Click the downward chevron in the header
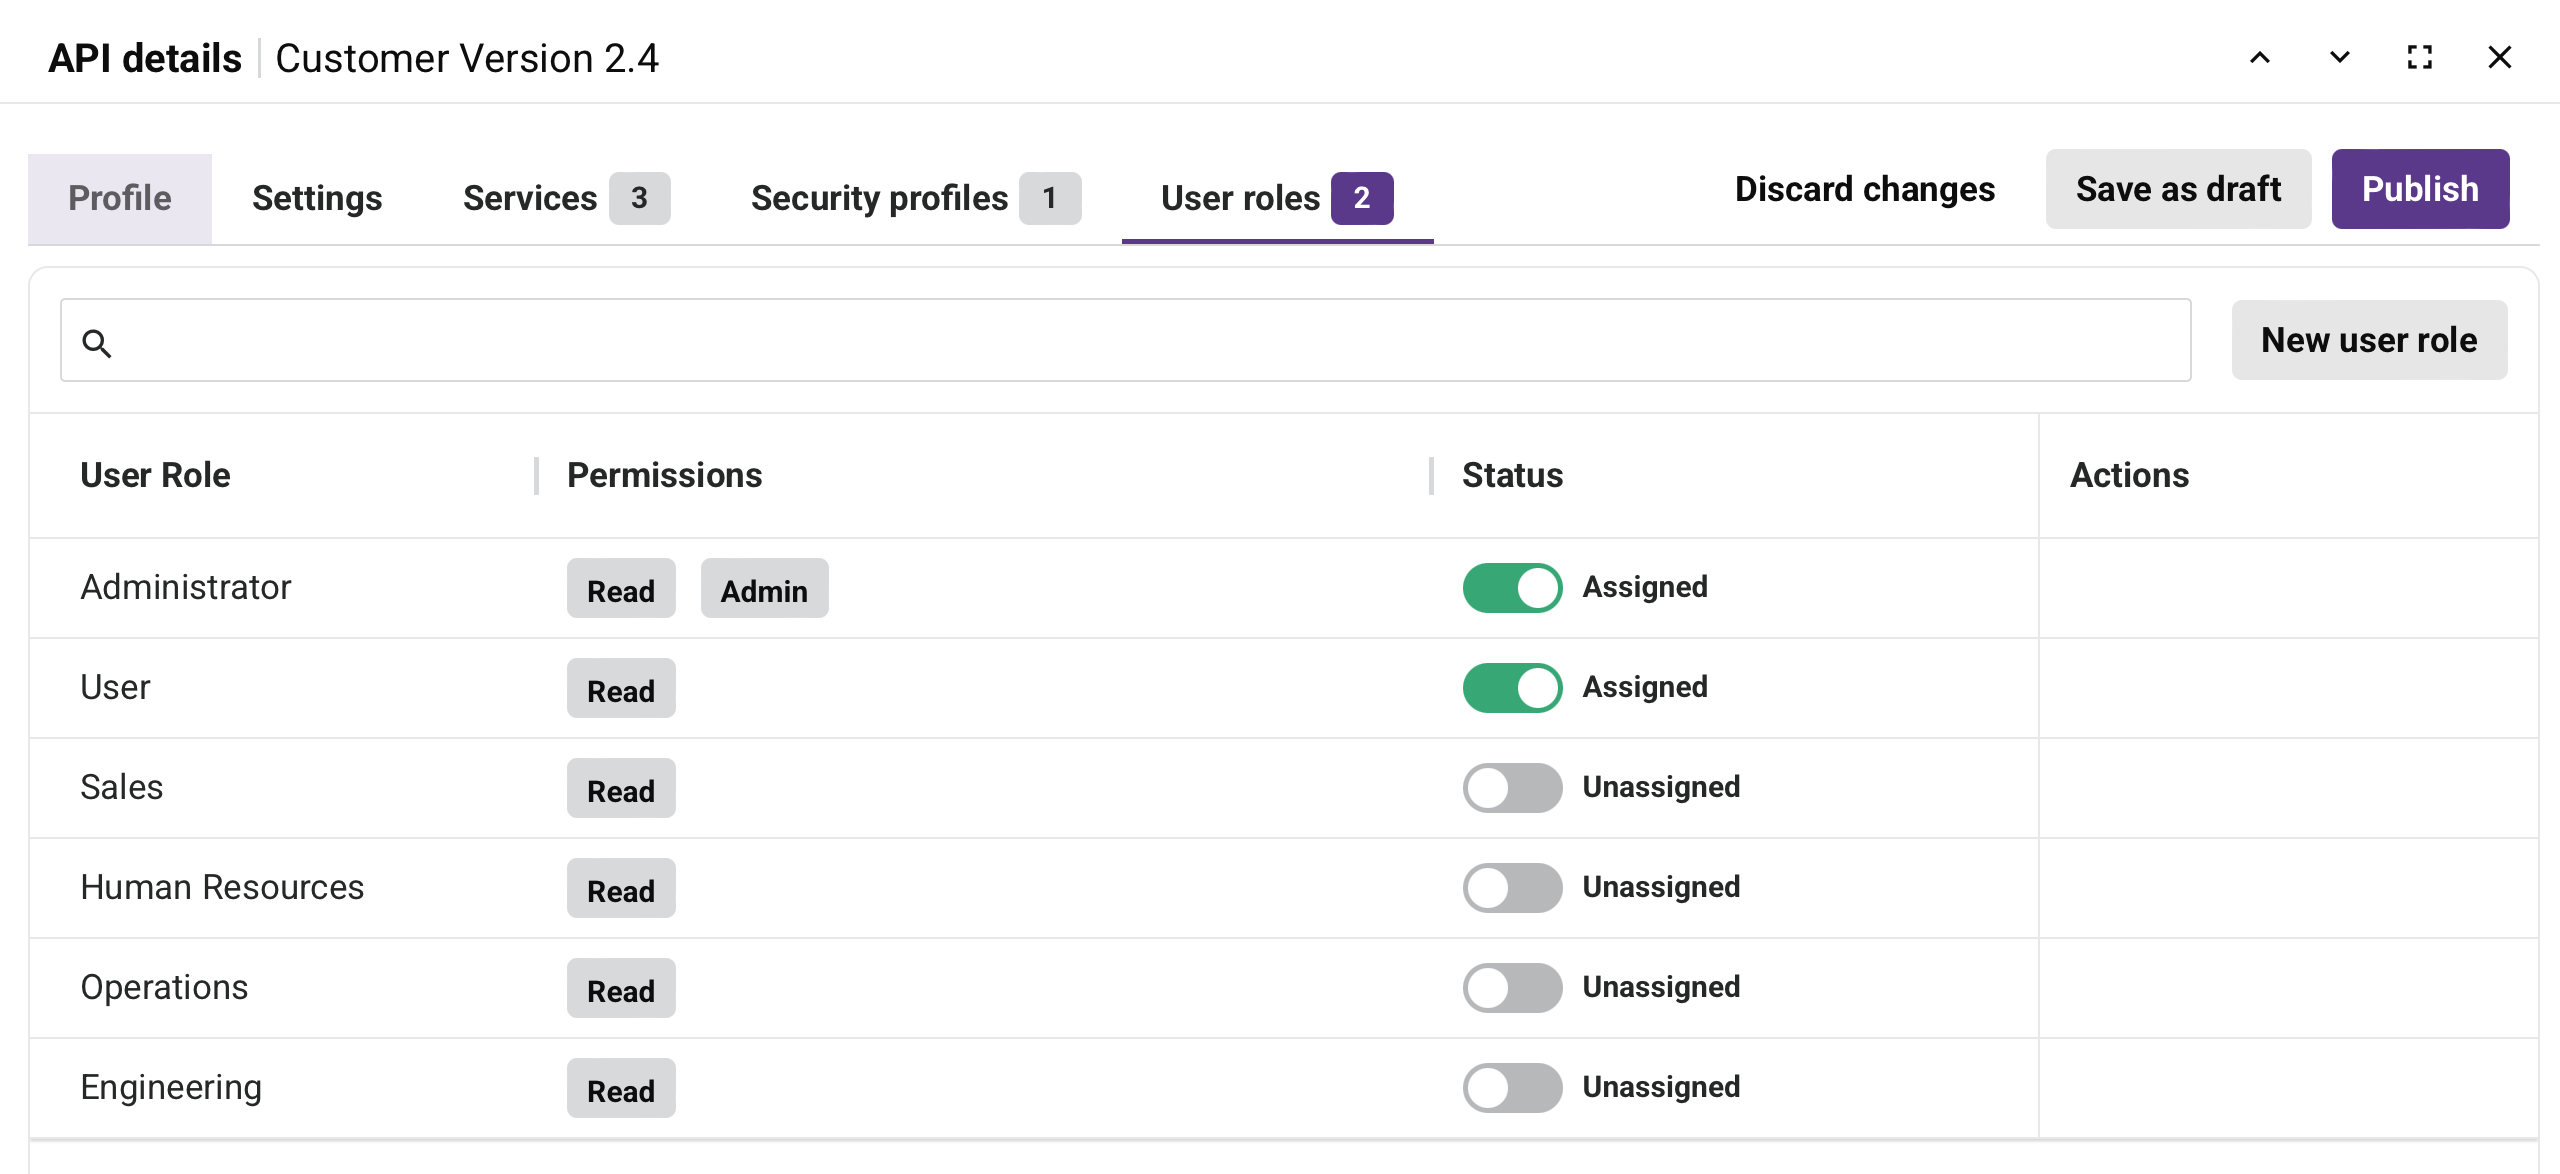The height and width of the screenshot is (1174, 2560). pyautogui.click(x=2339, y=57)
